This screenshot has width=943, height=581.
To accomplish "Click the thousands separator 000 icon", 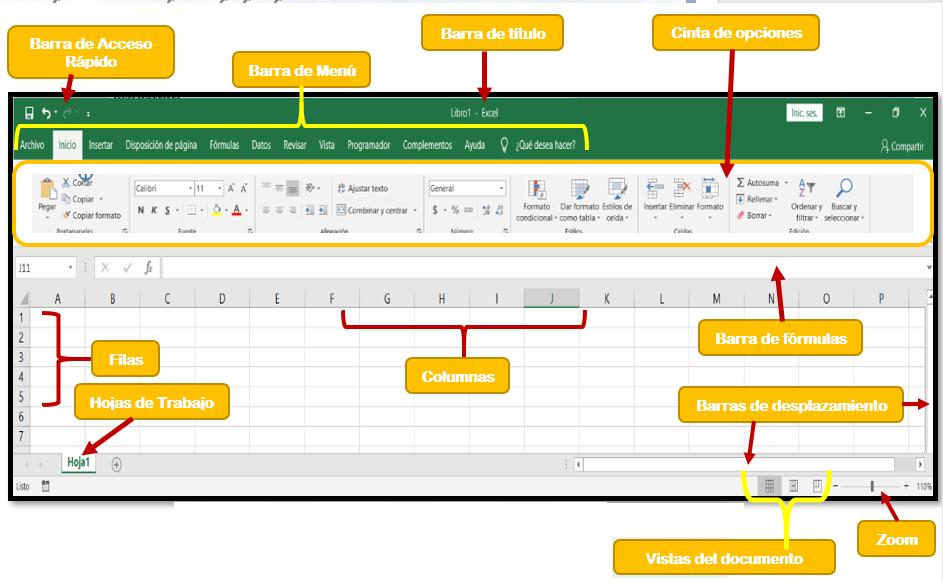I will [x=468, y=210].
